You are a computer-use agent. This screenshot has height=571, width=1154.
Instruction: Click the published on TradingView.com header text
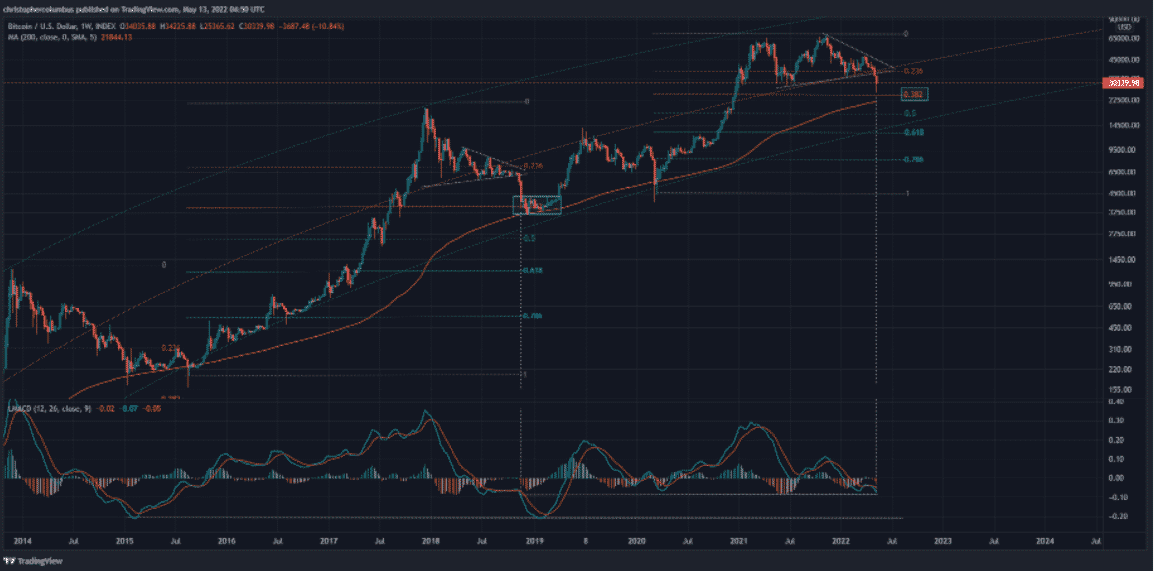(150, 4)
